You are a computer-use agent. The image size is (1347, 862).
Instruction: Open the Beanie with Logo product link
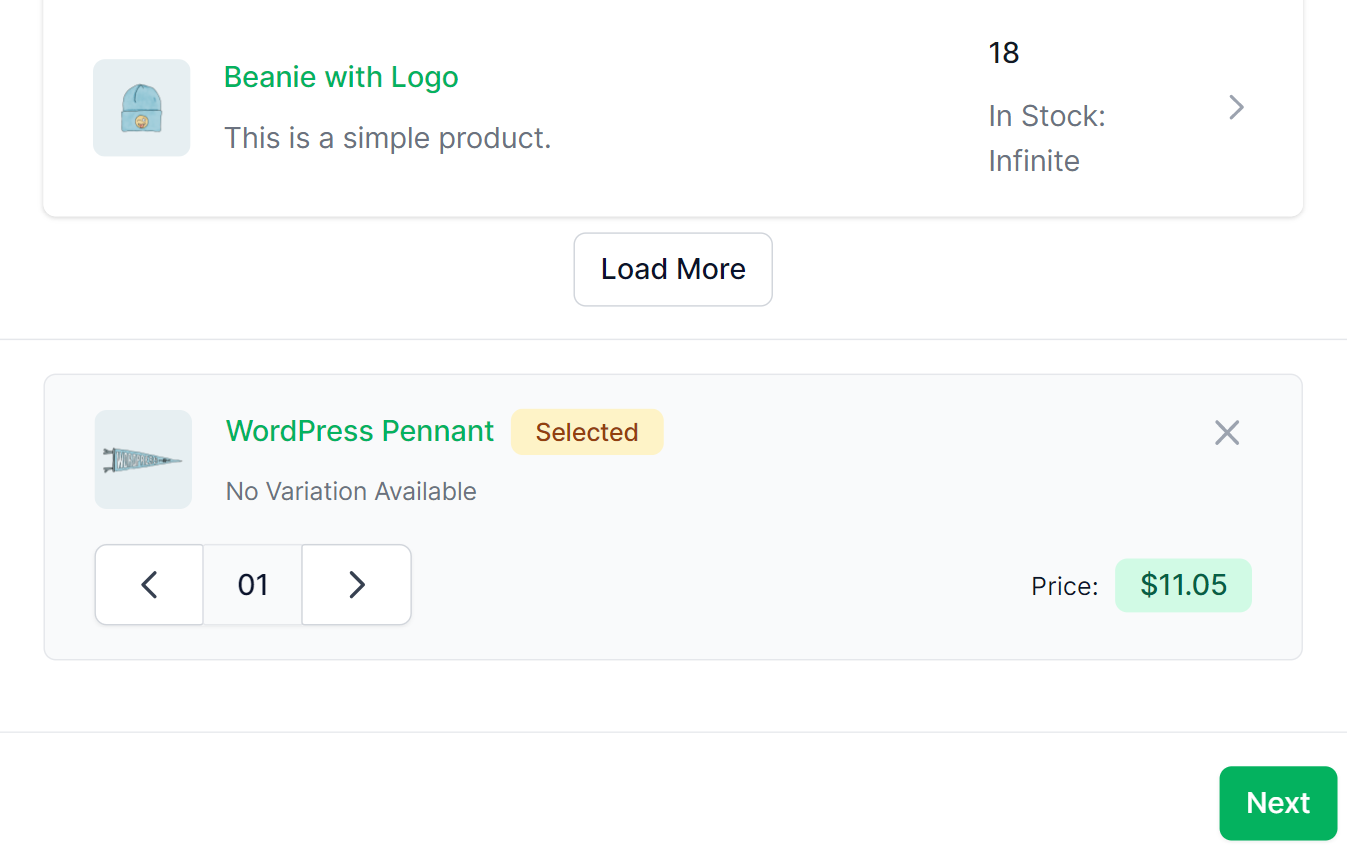point(341,77)
